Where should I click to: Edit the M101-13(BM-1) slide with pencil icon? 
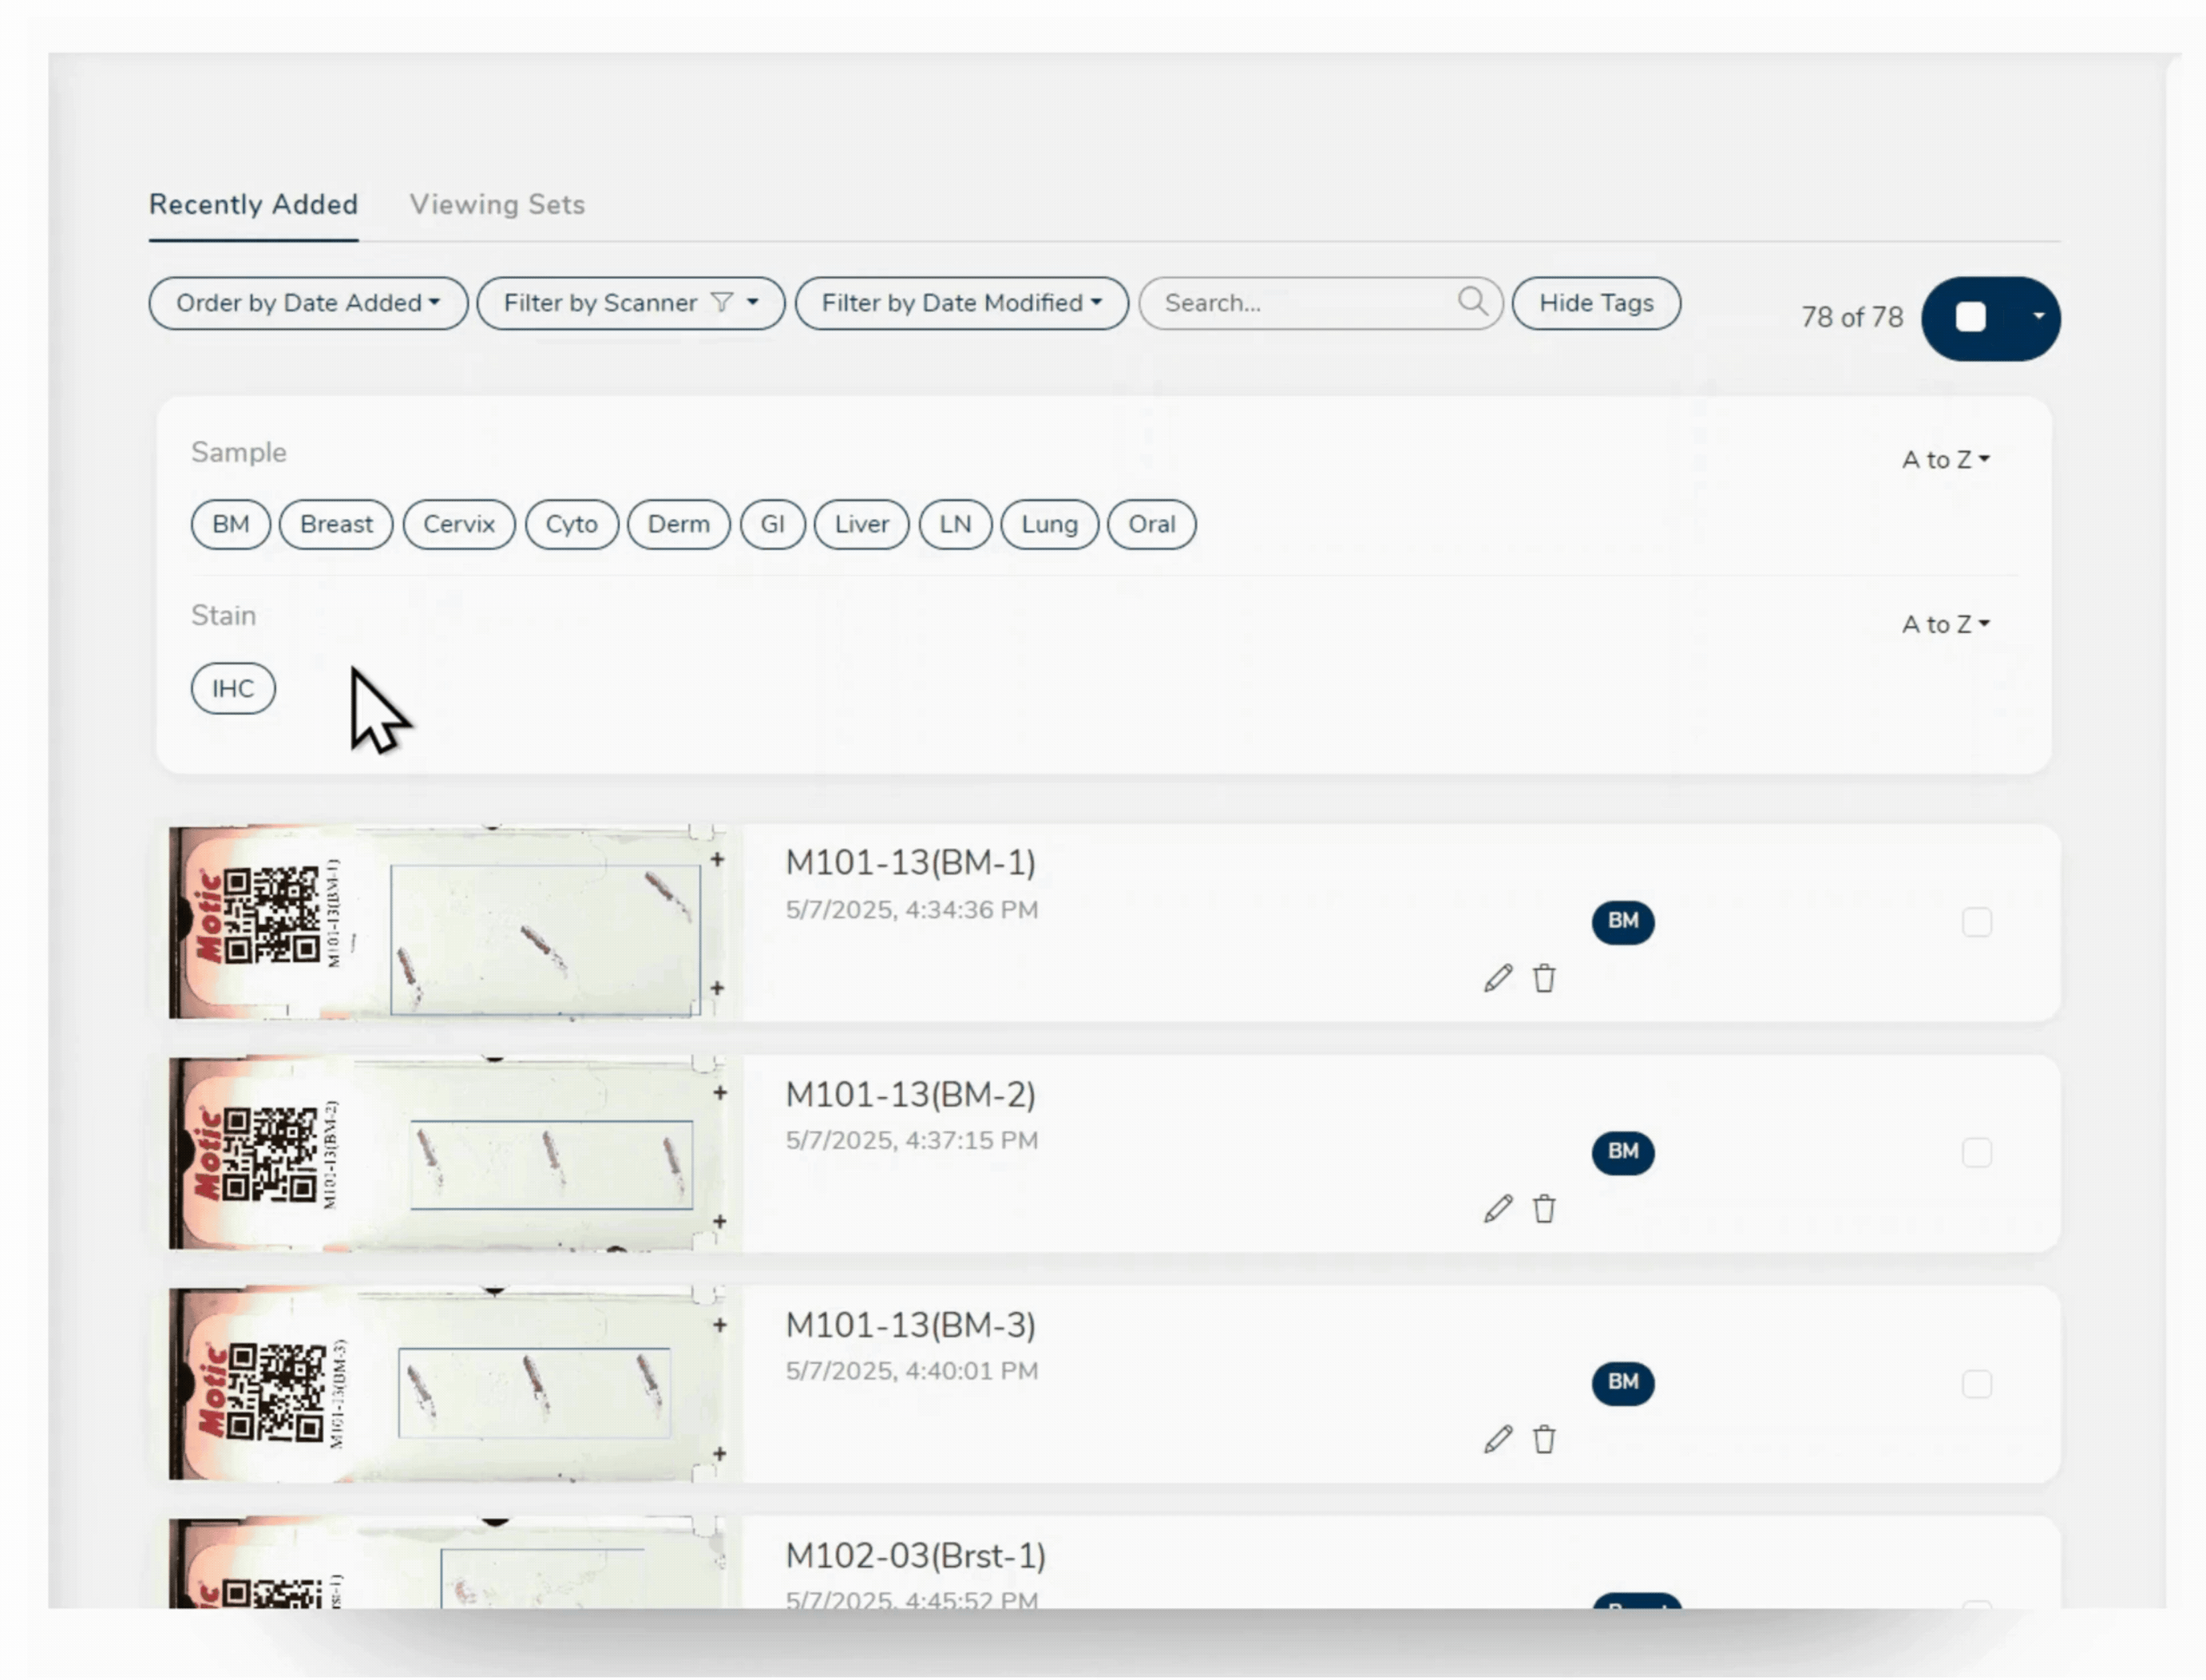[1497, 978]
